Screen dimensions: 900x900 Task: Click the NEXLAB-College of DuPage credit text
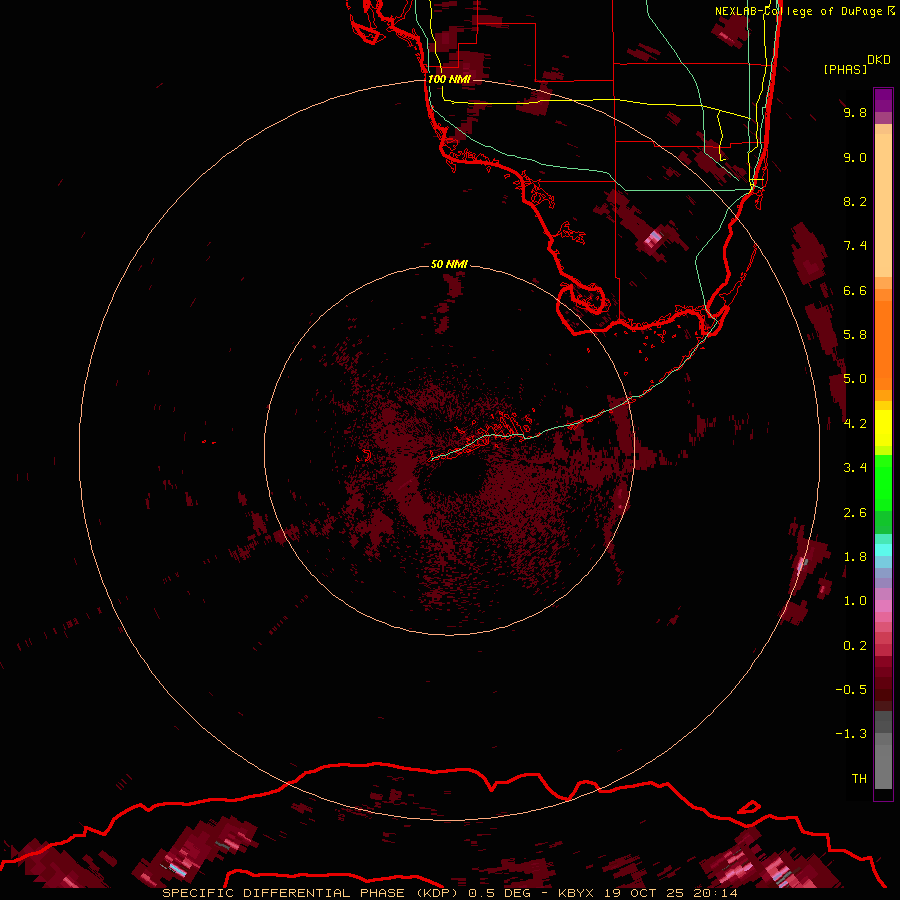(x=798, y=11)
